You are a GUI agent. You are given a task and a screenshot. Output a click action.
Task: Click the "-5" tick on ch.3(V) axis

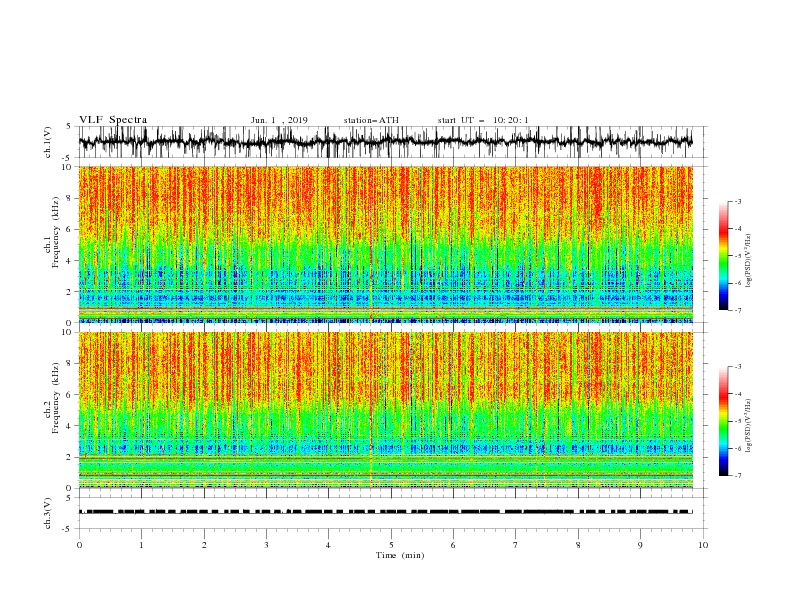coord(68,529)
